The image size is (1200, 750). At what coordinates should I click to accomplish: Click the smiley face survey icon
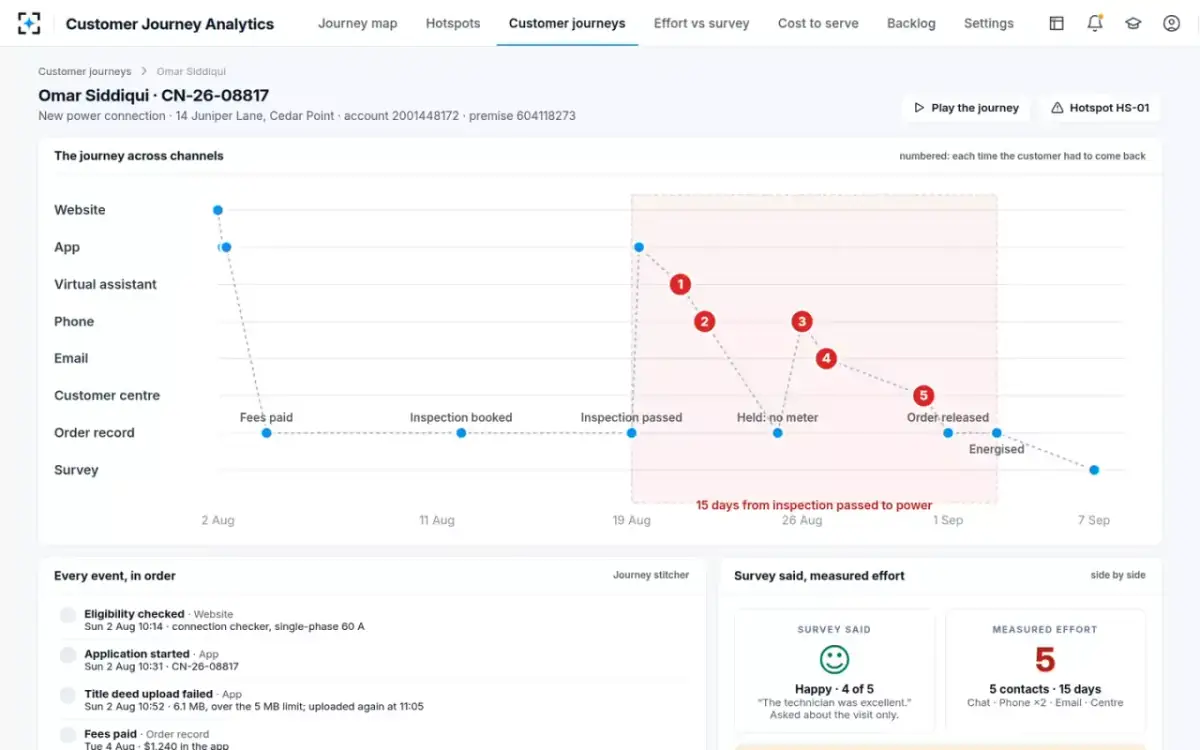pos(834,659)
